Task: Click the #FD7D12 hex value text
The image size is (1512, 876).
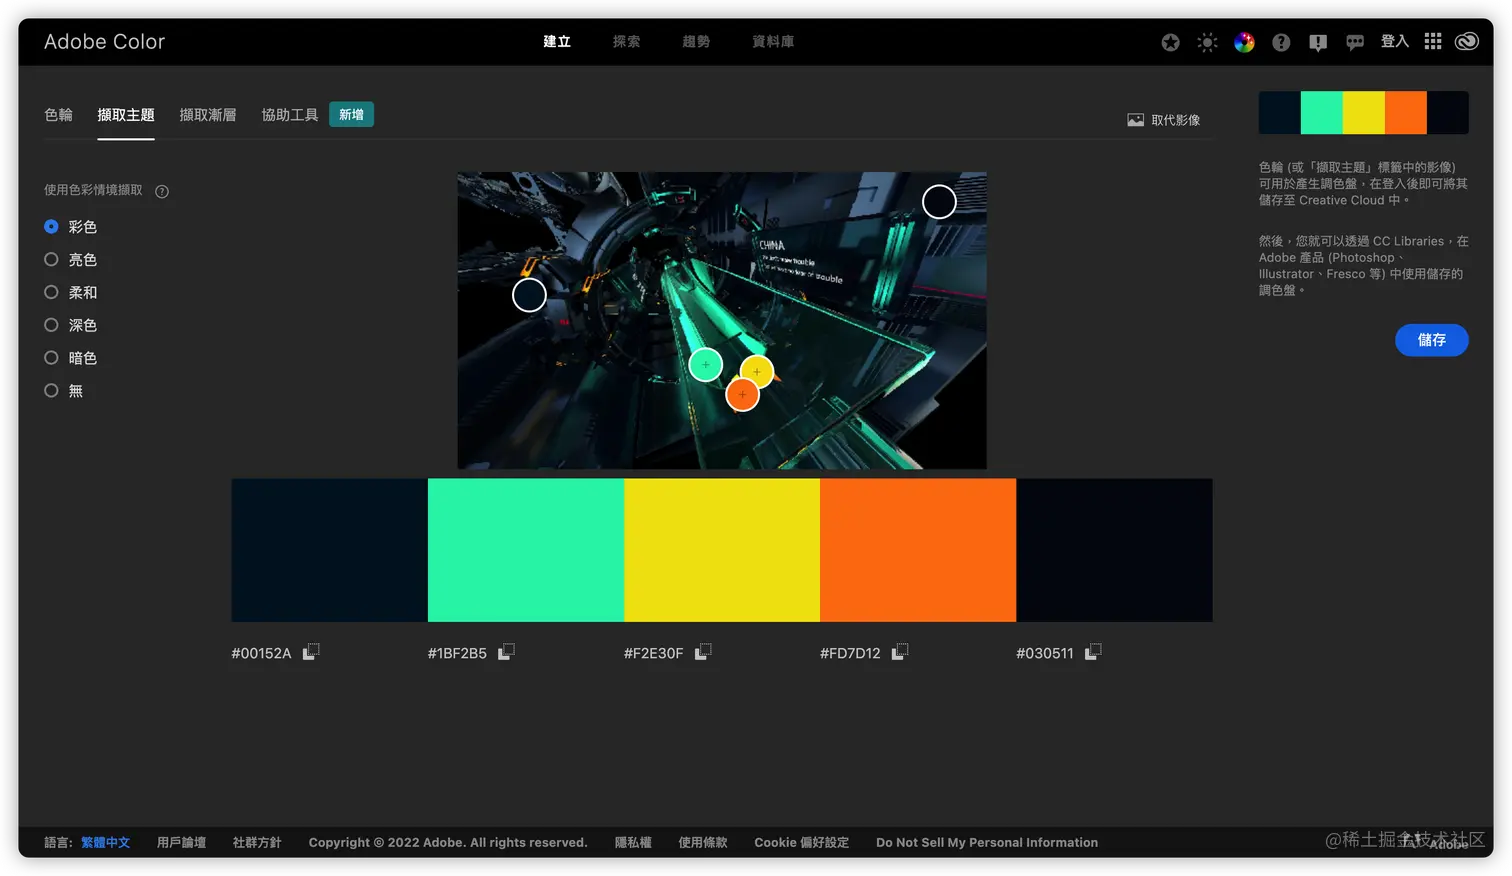Action: pos(850,653)
